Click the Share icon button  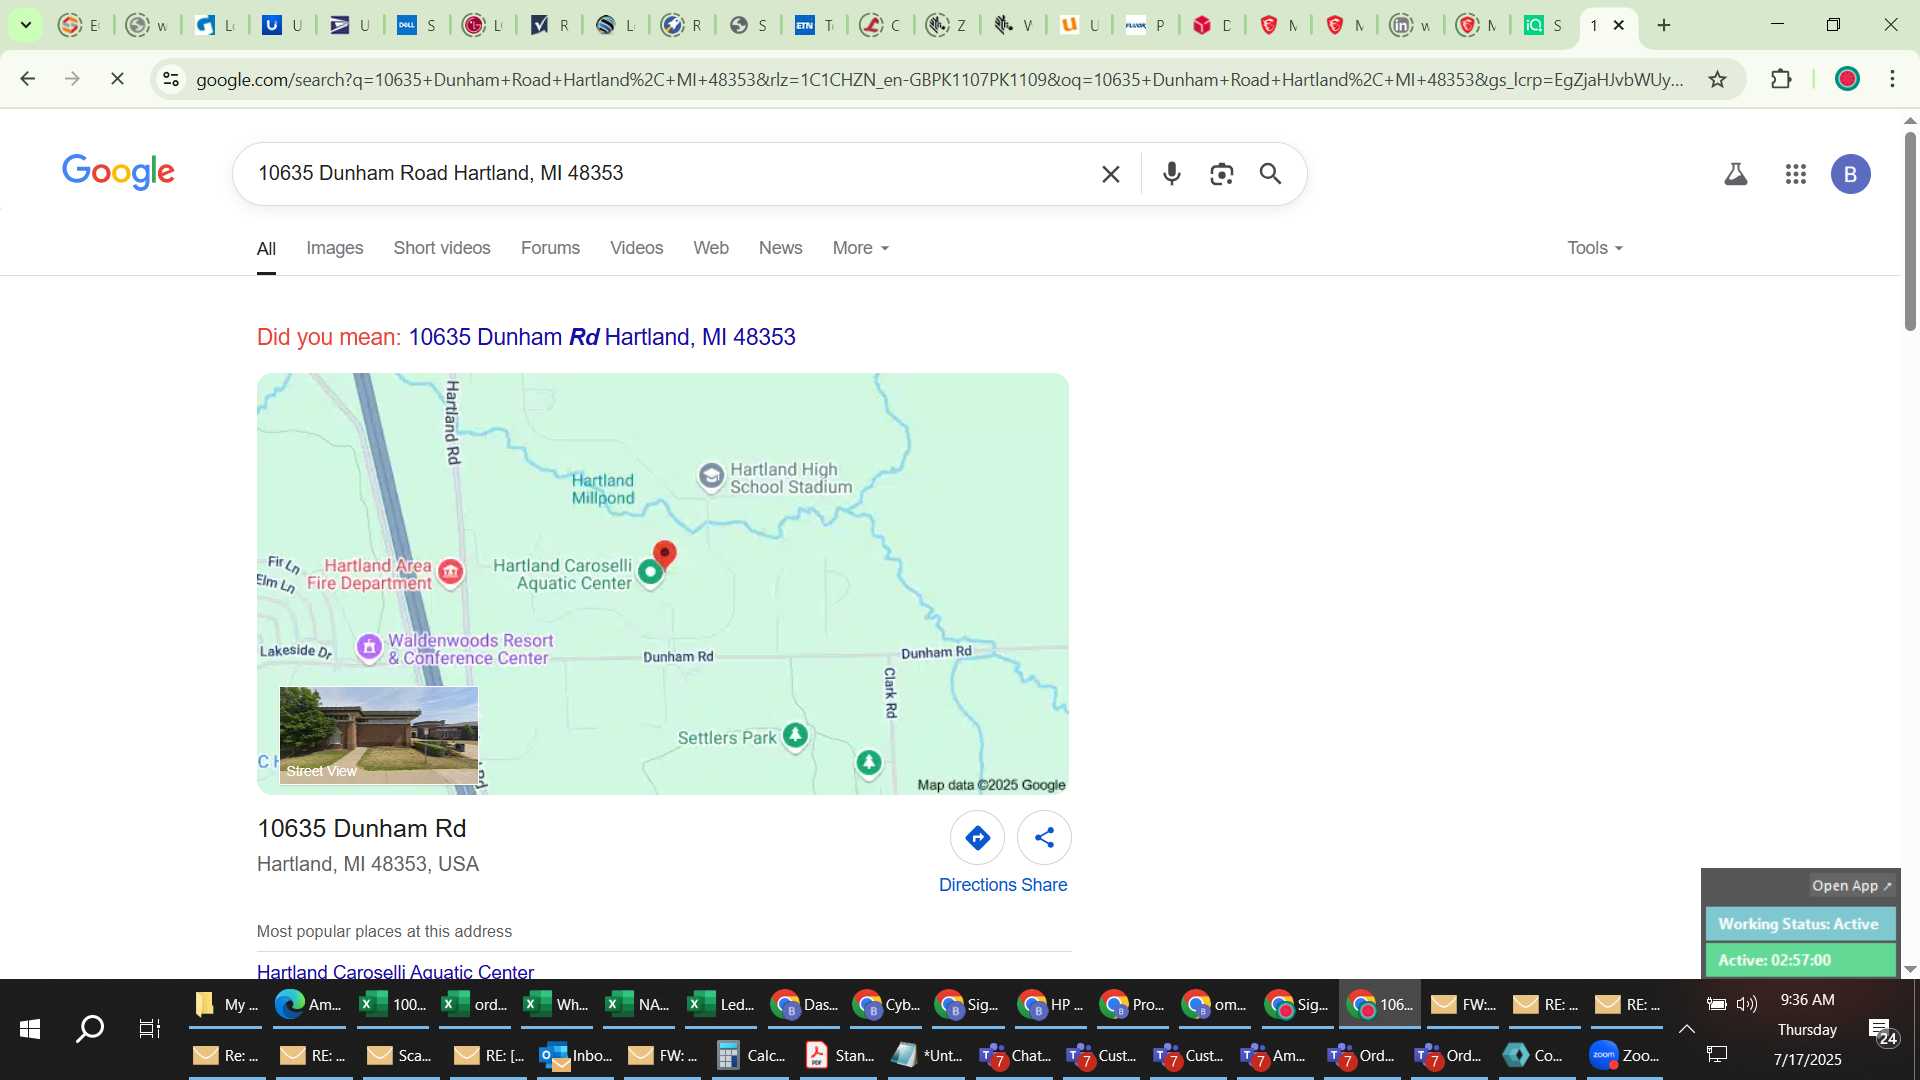[x=1044, y=838]
